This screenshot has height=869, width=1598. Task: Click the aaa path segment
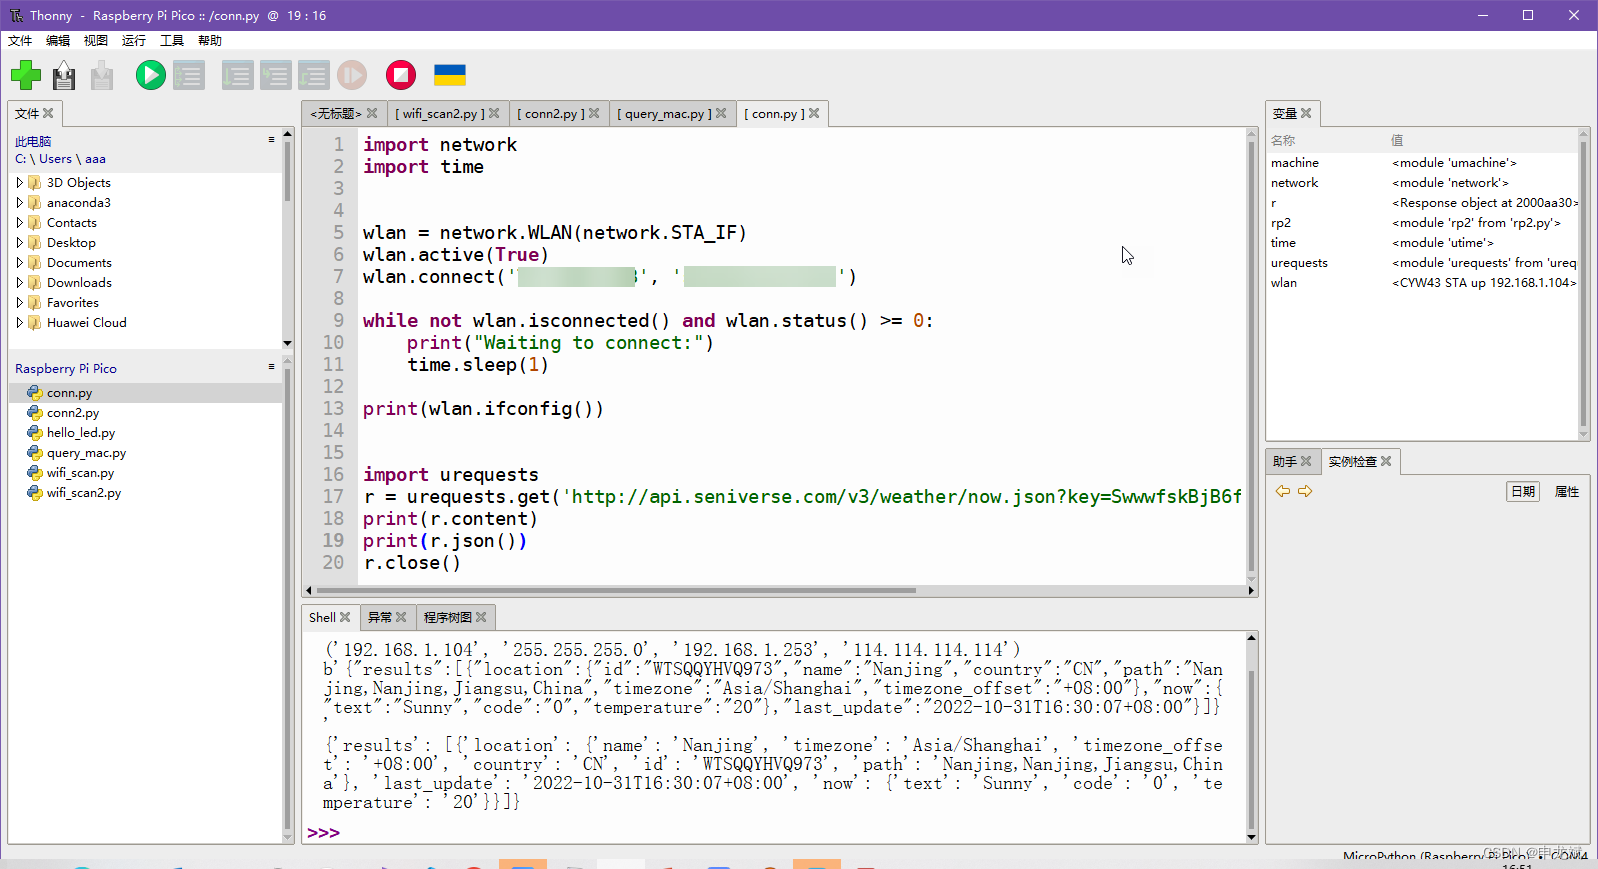(x=95, y=159)
